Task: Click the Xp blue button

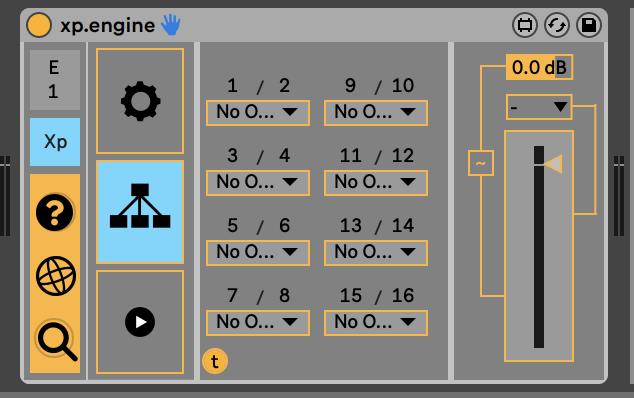Action: (55, 142)
